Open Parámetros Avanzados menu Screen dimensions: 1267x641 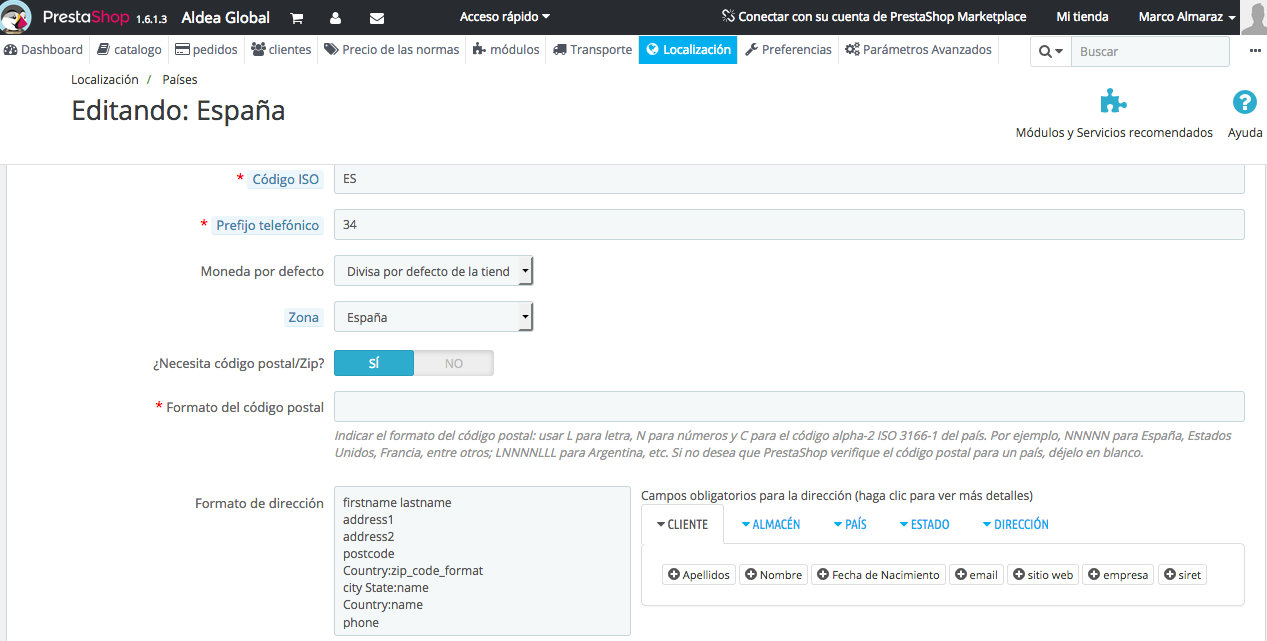(918, 50)
